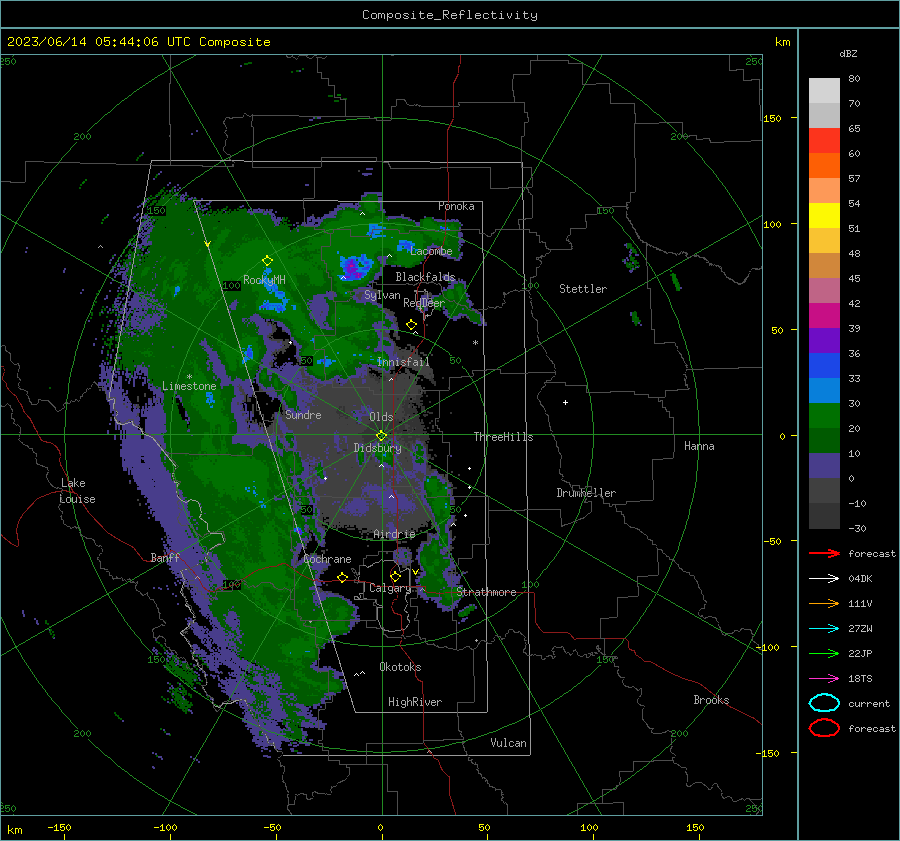Select the magenta 39-42 dBZ swatch

pos(824,315)
